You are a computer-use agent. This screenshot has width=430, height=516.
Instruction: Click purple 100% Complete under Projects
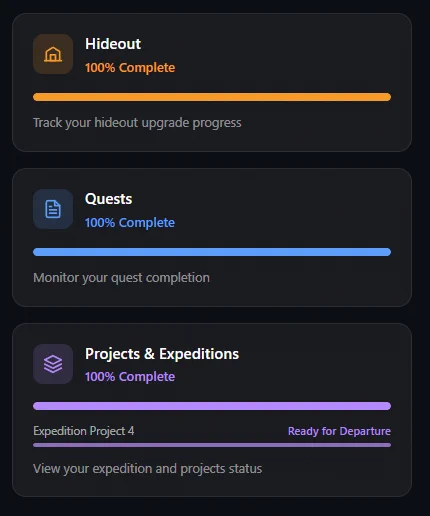(x=130, y=377)
